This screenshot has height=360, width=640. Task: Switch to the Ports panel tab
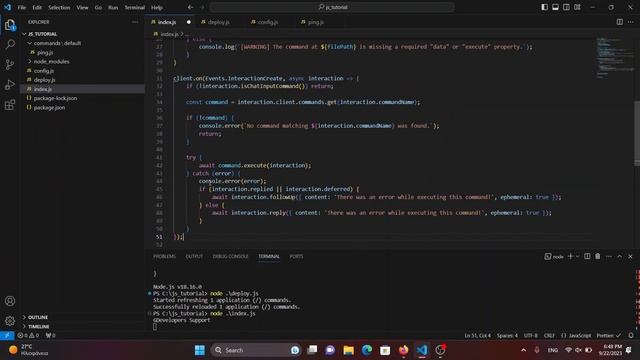[296, 256]
